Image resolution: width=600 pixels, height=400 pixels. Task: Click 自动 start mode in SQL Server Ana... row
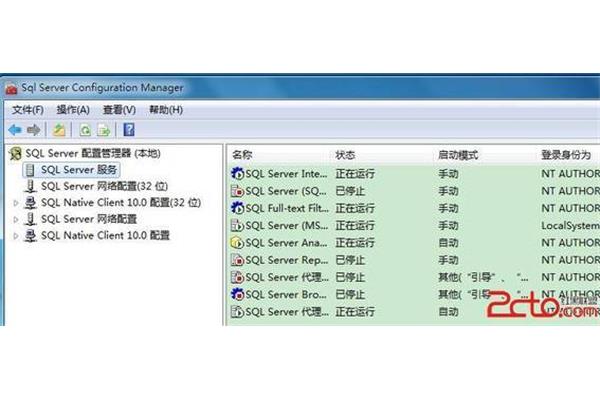point(448,243)
